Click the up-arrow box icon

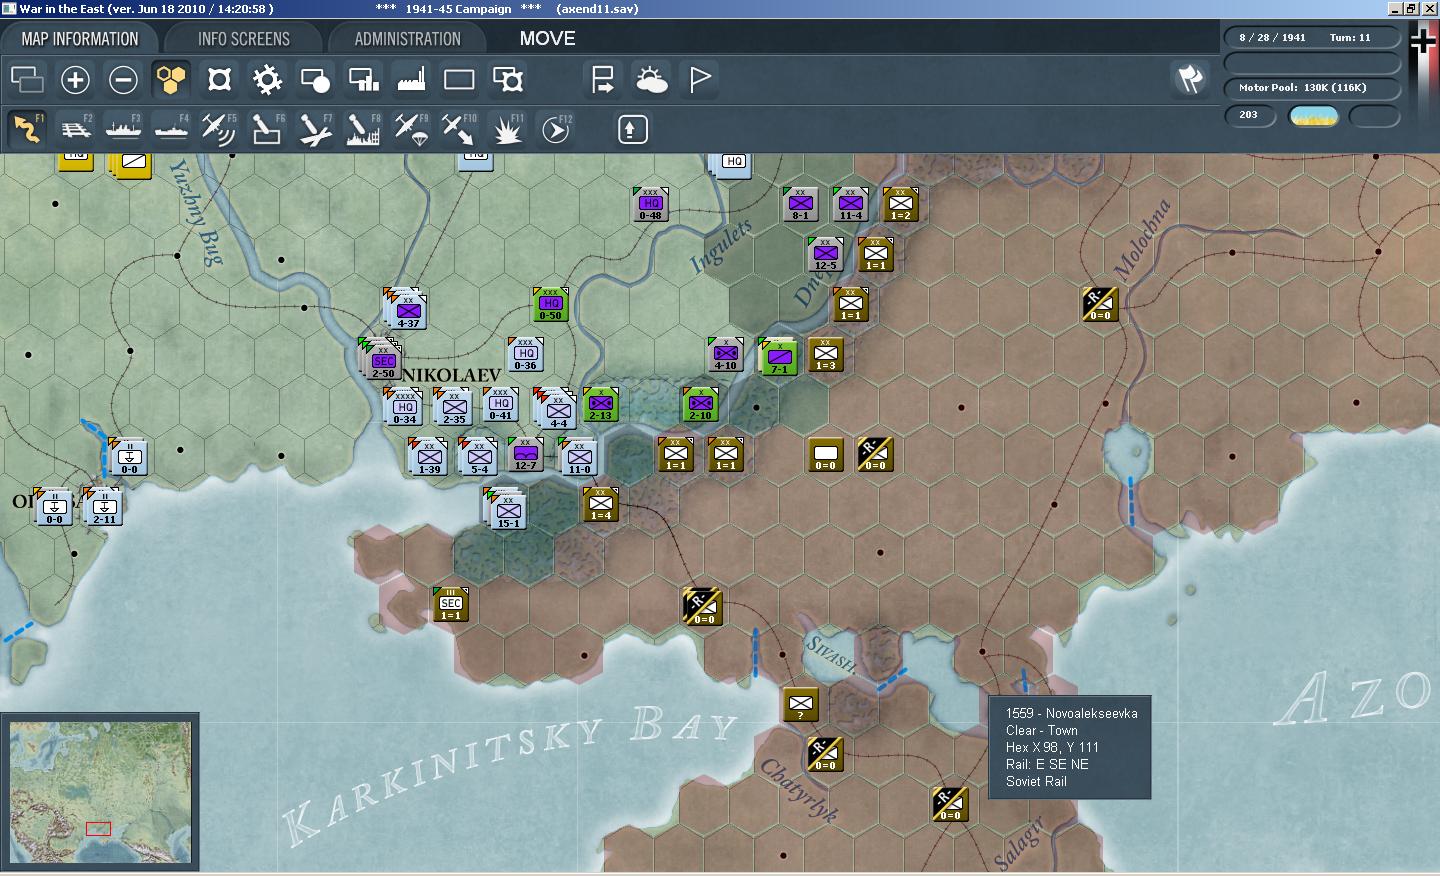coord(632,129)
